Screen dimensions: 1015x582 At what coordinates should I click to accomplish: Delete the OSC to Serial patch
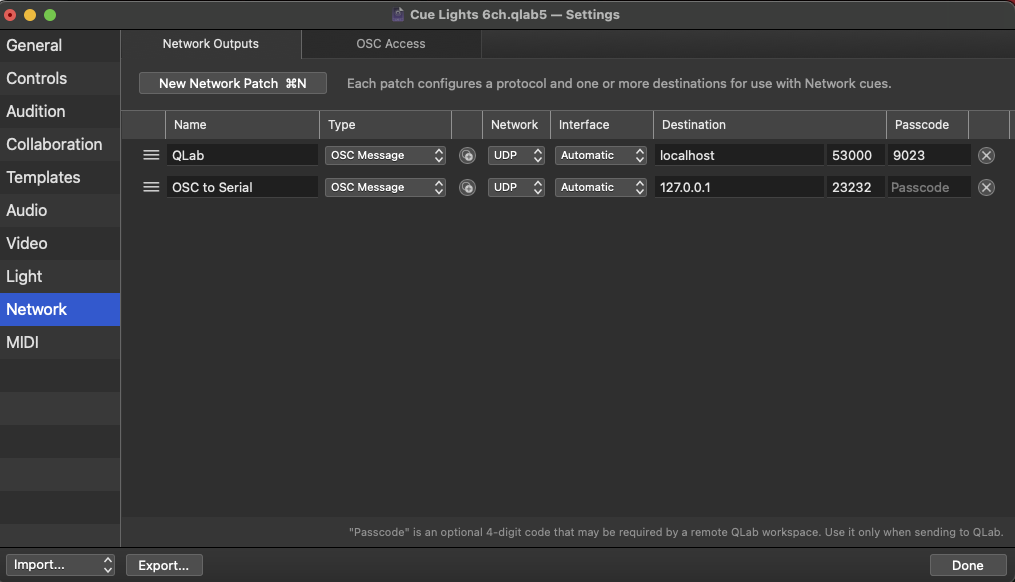[x=986, y=187]
